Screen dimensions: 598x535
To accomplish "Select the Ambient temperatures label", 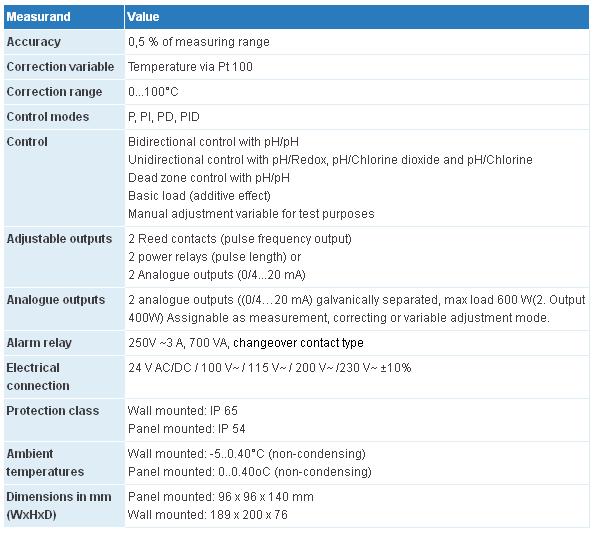I will 45,463.
